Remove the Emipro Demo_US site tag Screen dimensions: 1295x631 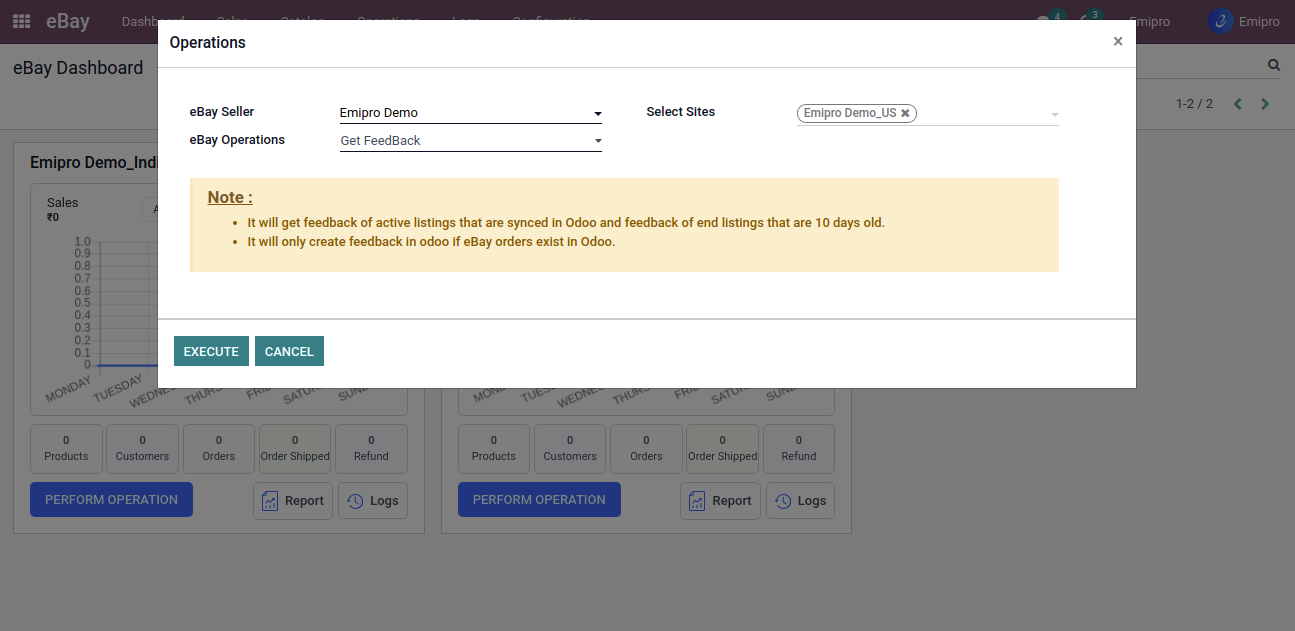905,113
